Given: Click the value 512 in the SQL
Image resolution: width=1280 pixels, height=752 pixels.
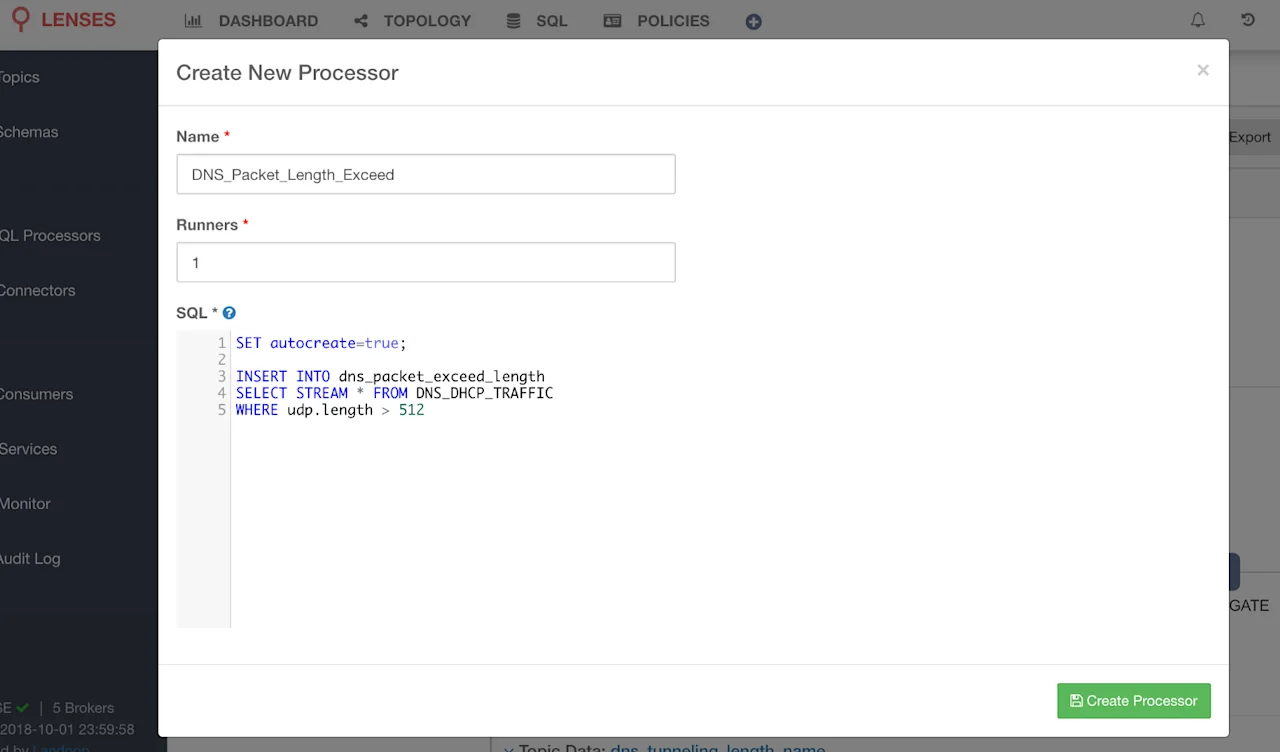Looking at the screenshot, I should (411, 410).
